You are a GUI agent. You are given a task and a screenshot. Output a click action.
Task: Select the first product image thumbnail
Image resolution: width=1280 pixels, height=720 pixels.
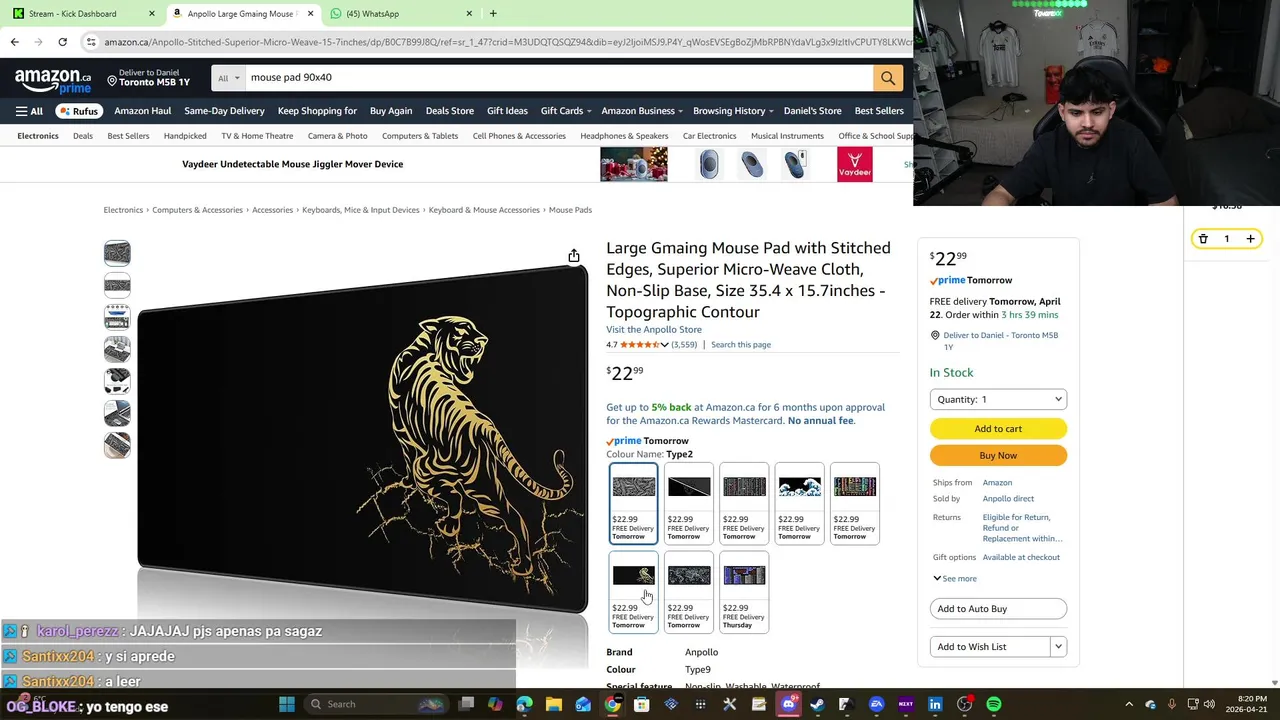point(117,253)
